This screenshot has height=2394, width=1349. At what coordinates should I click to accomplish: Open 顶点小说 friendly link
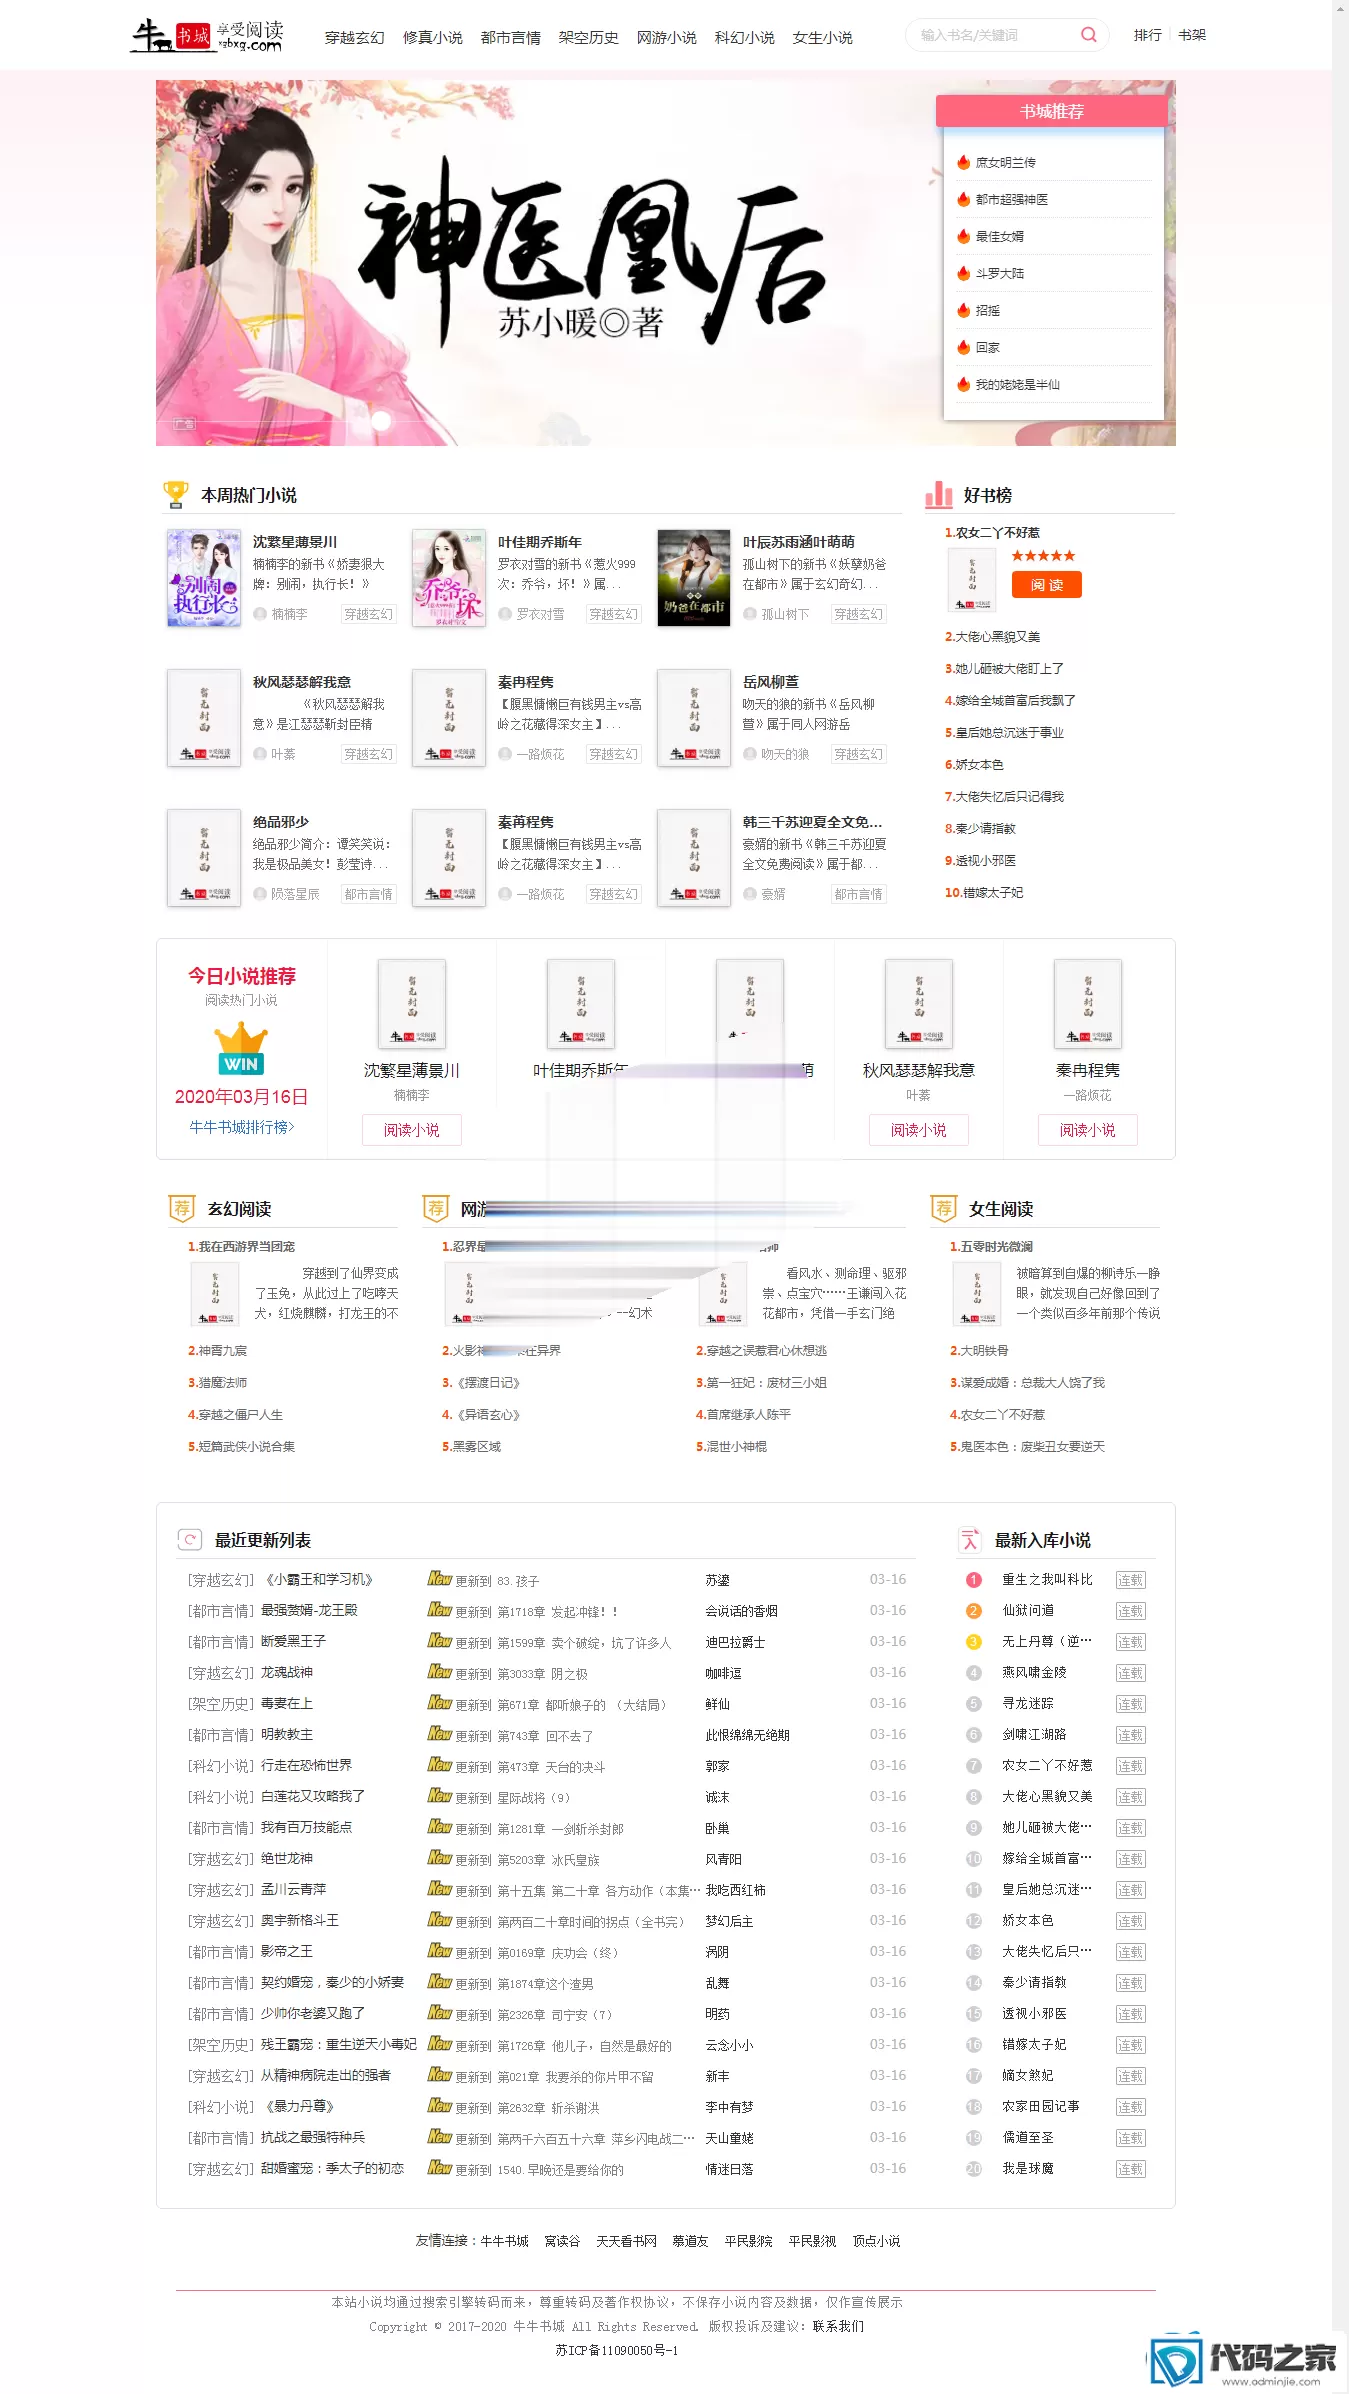(876, 2241)
